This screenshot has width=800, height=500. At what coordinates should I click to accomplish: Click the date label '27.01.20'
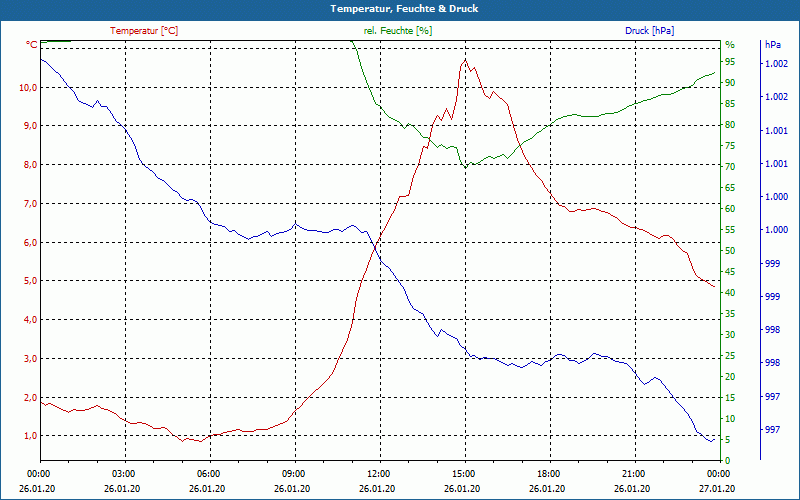coord(718,489)
